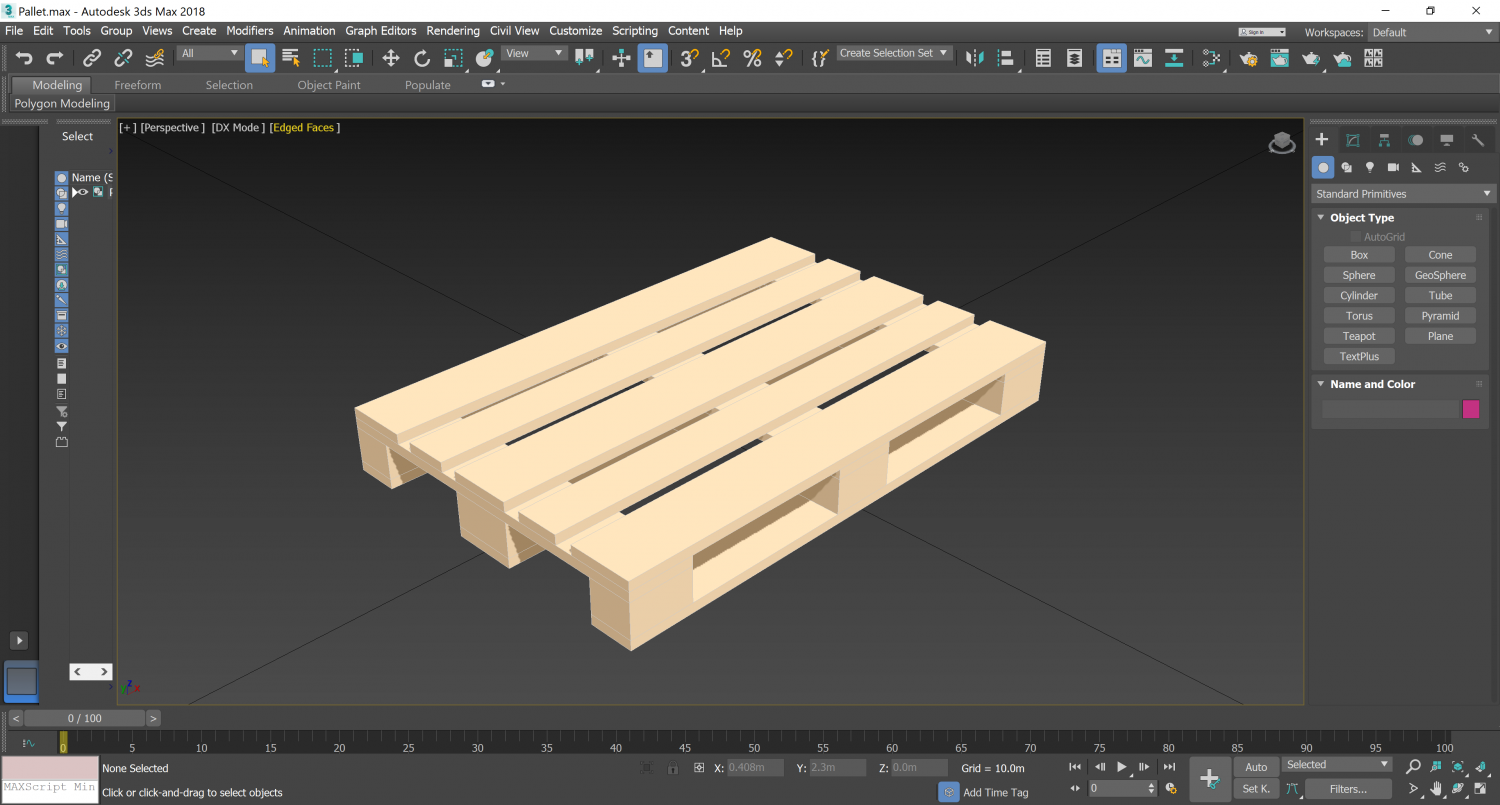Viewport: 1500px width, 805px height.
Task: Select the Select and Rotate tool
Action: coord(421,57)
